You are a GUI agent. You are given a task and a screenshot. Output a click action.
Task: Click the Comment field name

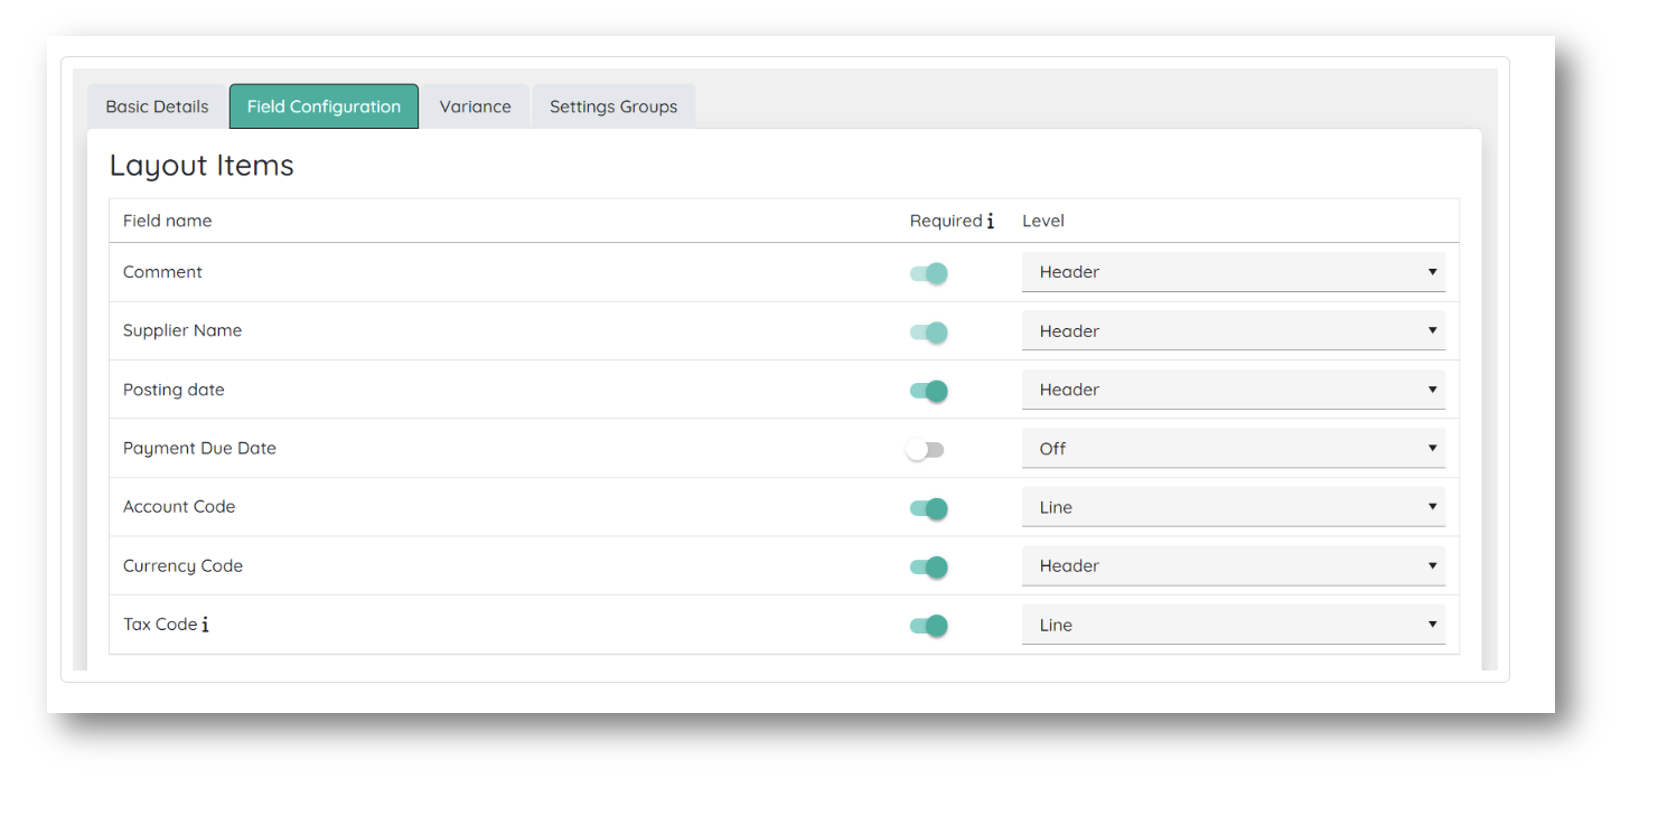pos(162,272)
